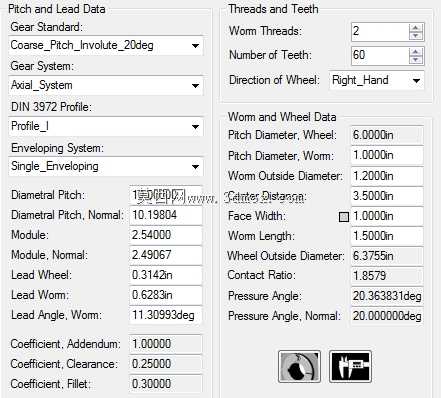Click the Worm Length field showing 1.5000in
Viewport: 441px width, 398px height.
387,236
